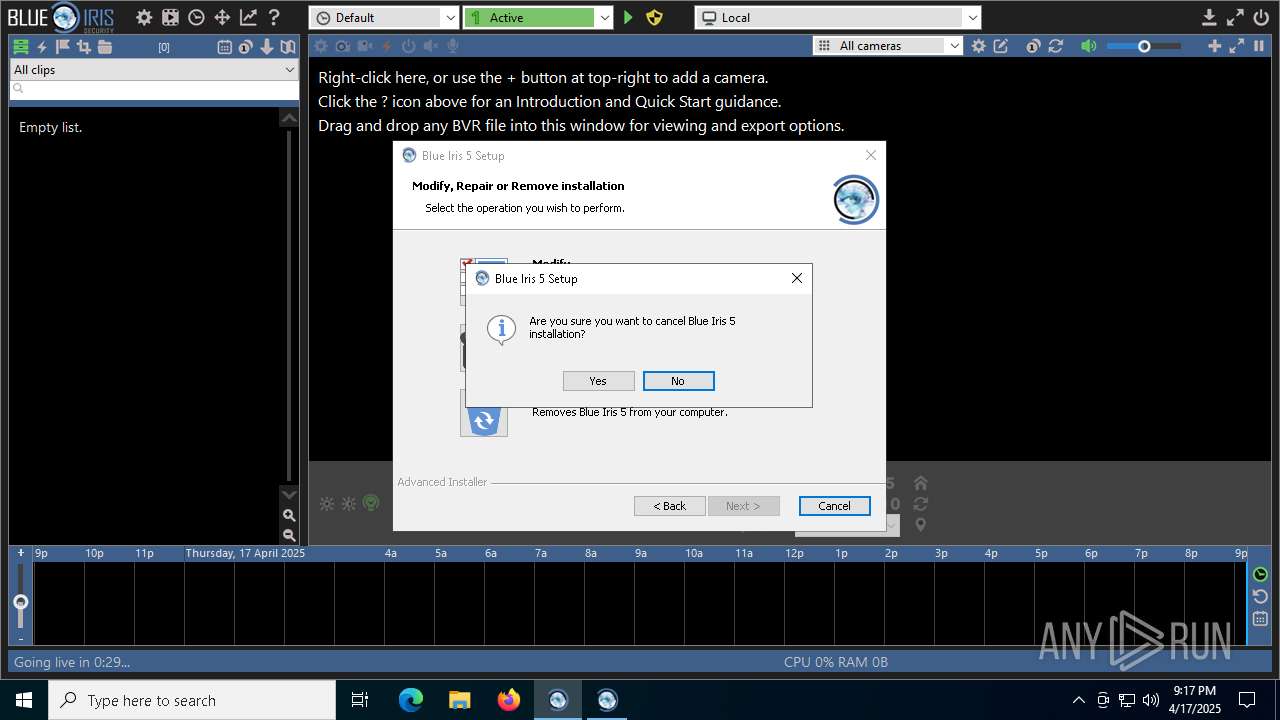
Task: Click the map icon in clips toolbar
Action: coord(288,46)
